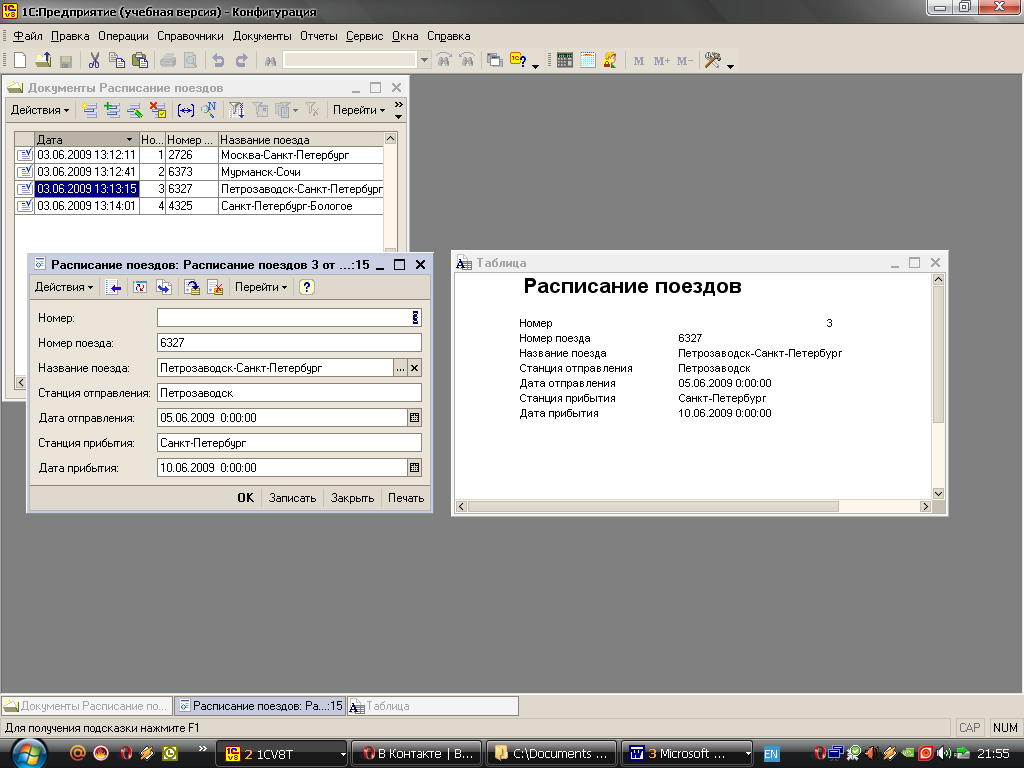Click the help question mark in form toolbar
The height and width of the screenshot is (768, 1024).
(307, 287)
